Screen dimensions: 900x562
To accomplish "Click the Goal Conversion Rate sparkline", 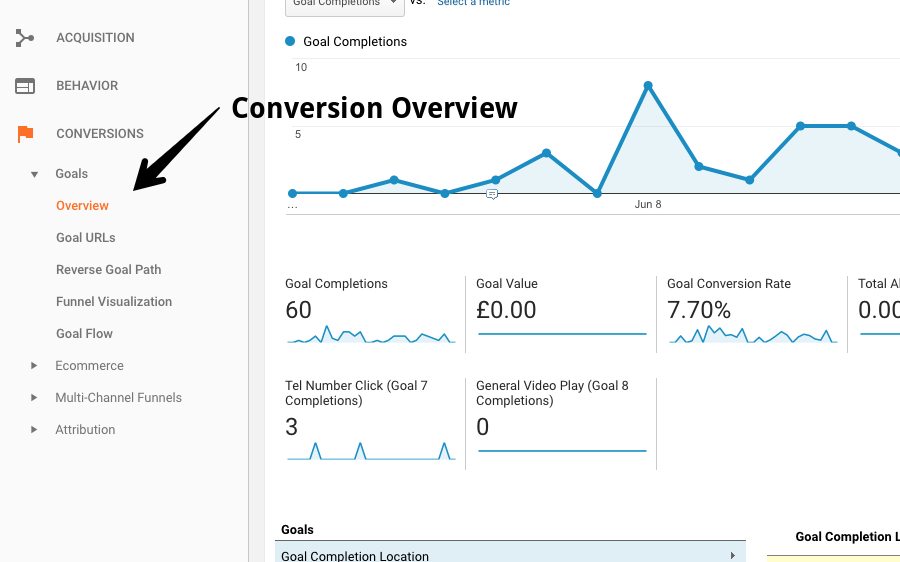I will 752,335.
